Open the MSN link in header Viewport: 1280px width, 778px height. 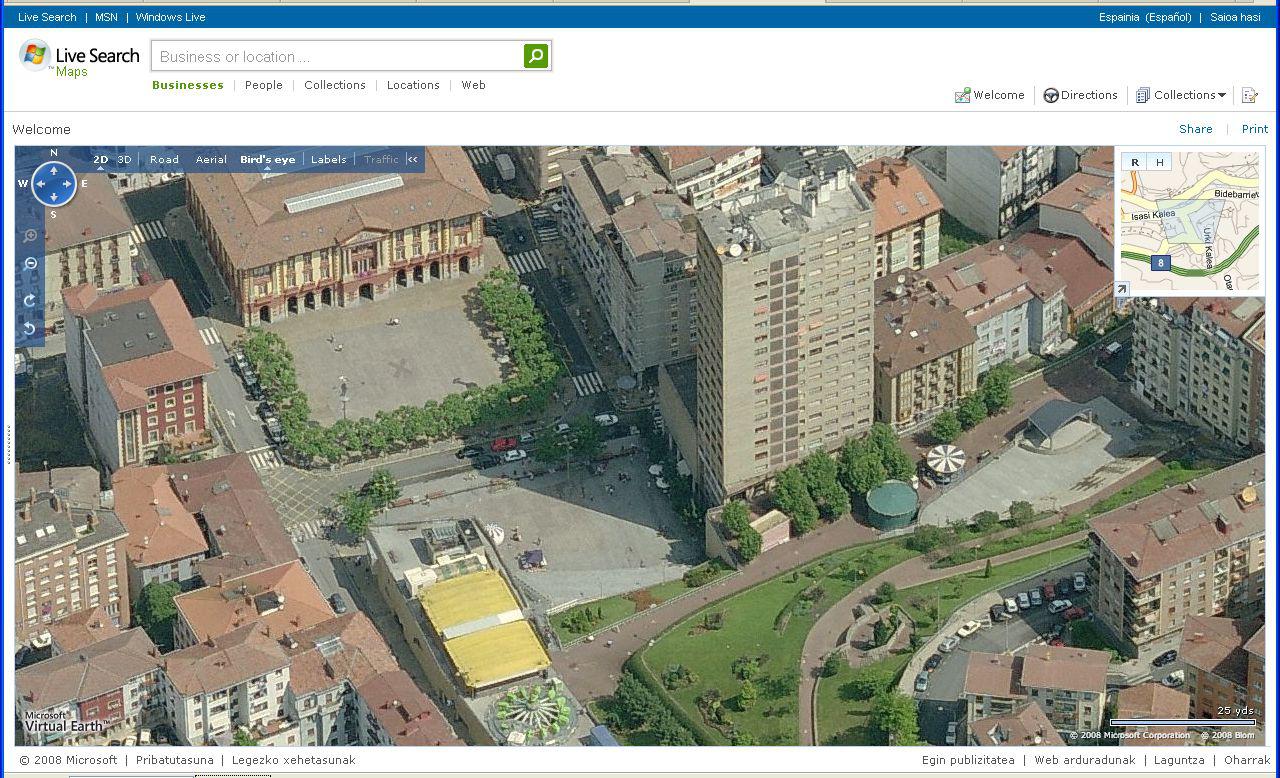[106, 17]
